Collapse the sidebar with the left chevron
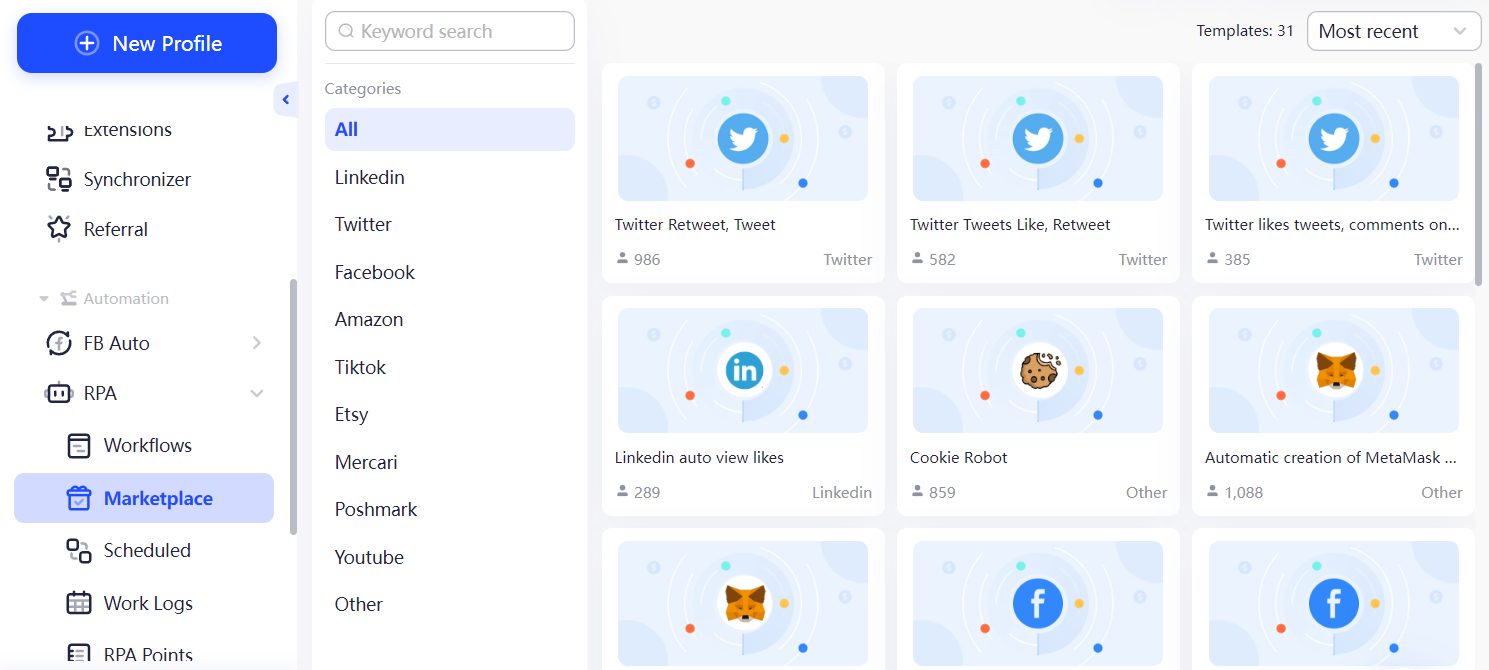The width and height of the screenshot is (1489, 670). (x=285, y=99)
